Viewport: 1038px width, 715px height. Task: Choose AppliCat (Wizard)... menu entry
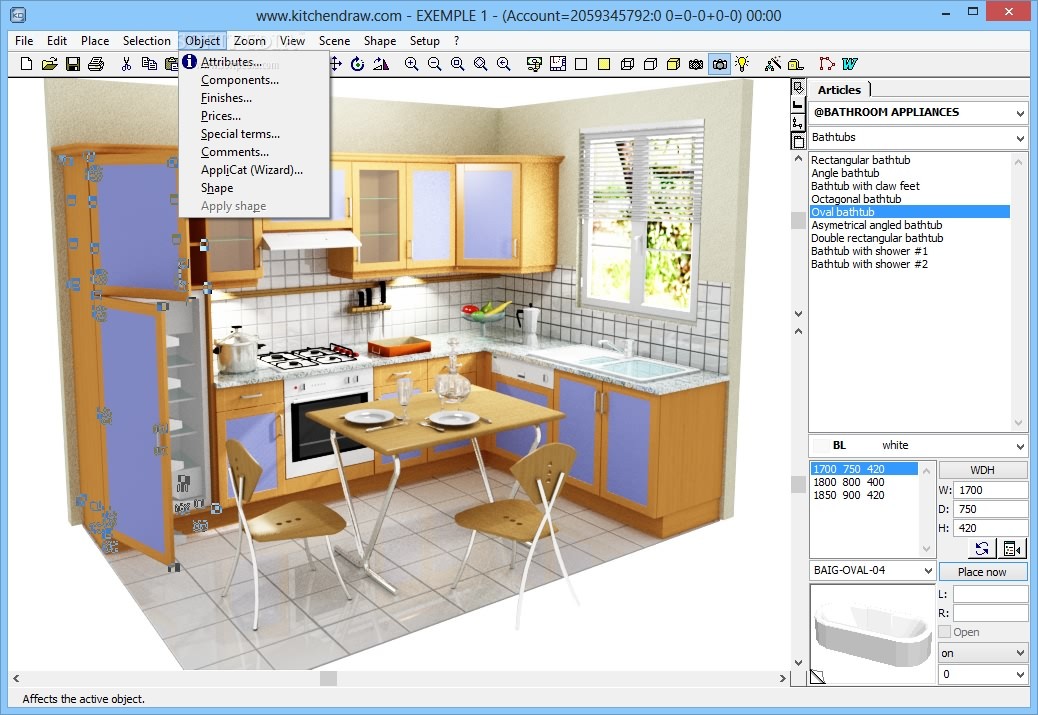(252, 169)
